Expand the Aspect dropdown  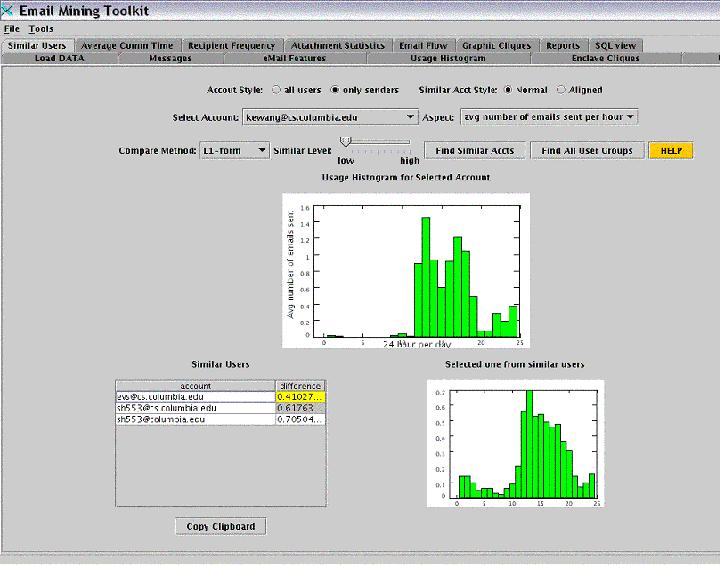pos(630,117)
